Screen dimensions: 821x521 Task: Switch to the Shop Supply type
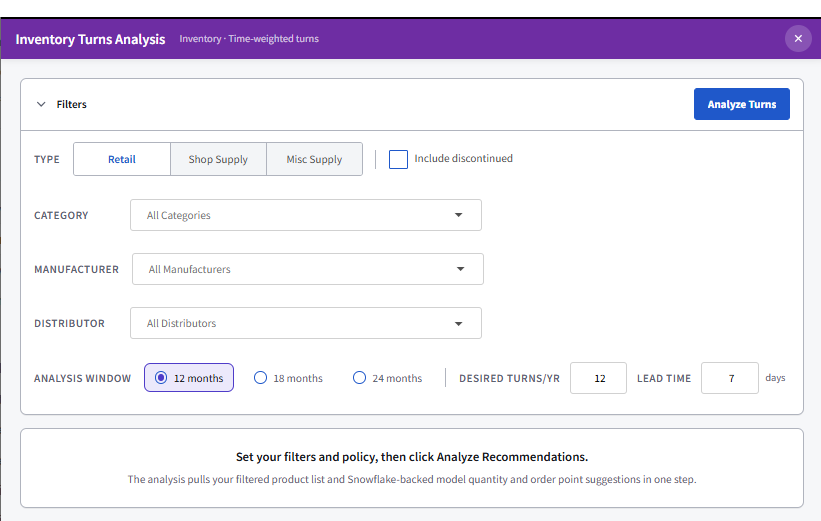218,159
